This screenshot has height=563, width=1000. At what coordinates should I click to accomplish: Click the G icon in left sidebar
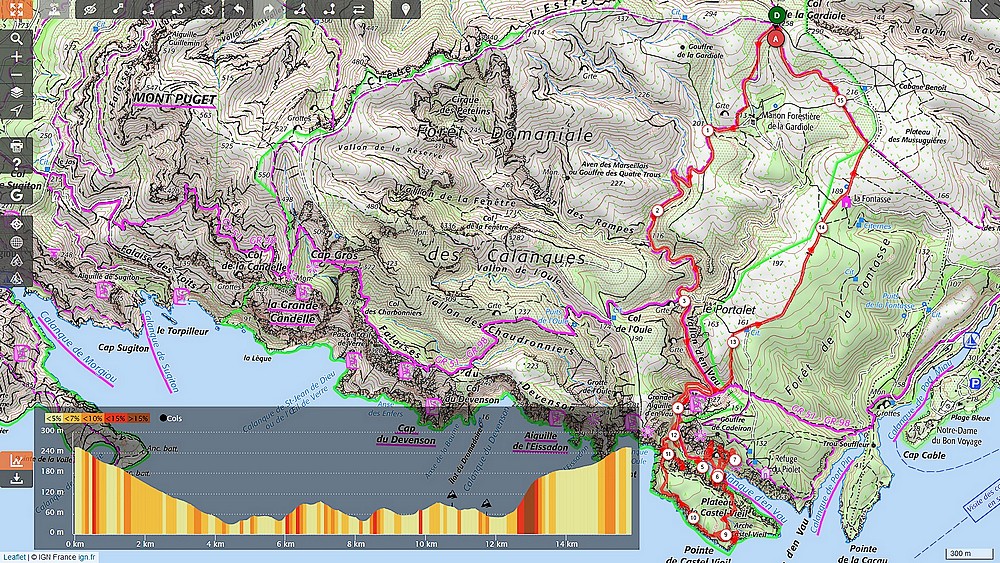click(x=16, y=195)
